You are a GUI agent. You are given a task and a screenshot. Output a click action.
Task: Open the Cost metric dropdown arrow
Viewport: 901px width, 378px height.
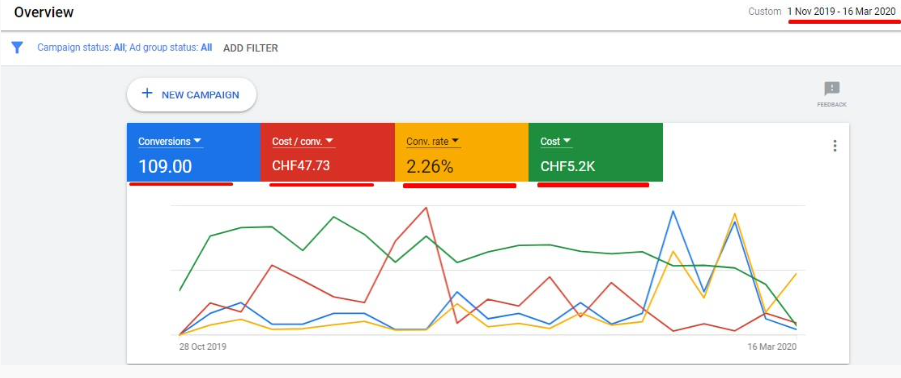567,141
